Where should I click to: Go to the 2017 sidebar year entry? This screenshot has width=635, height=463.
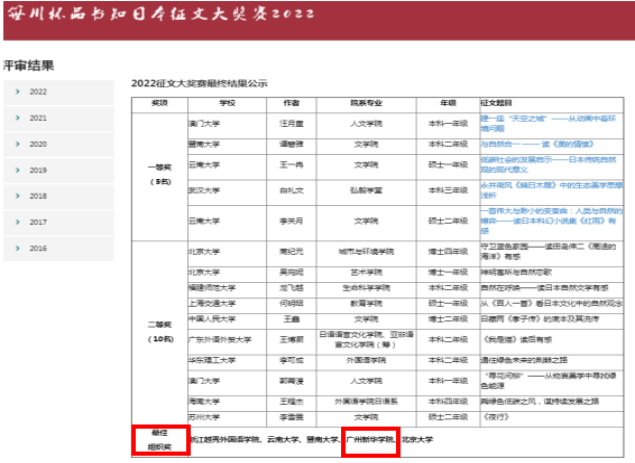(38, 222)
